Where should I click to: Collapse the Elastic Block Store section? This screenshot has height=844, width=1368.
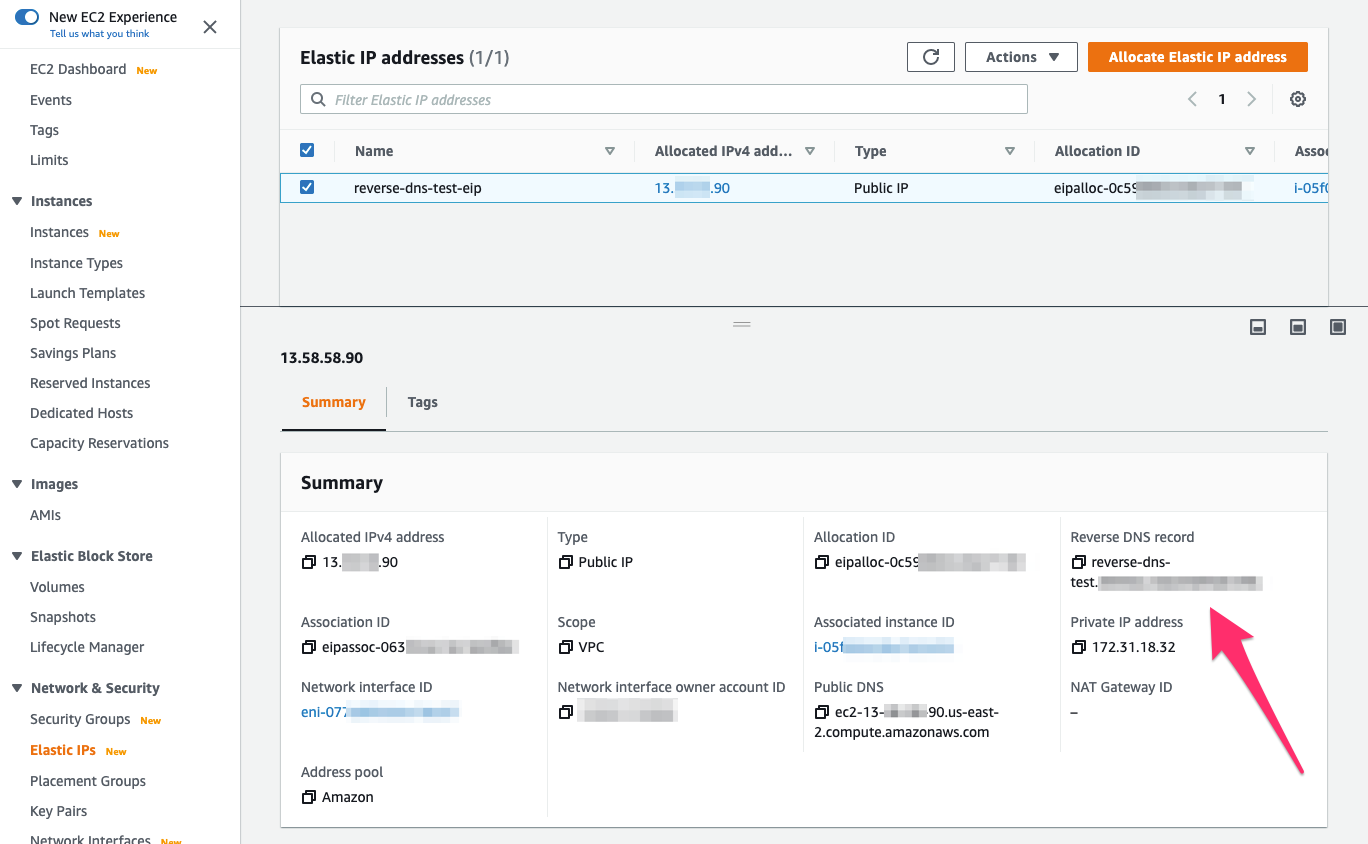coord(17,556)
